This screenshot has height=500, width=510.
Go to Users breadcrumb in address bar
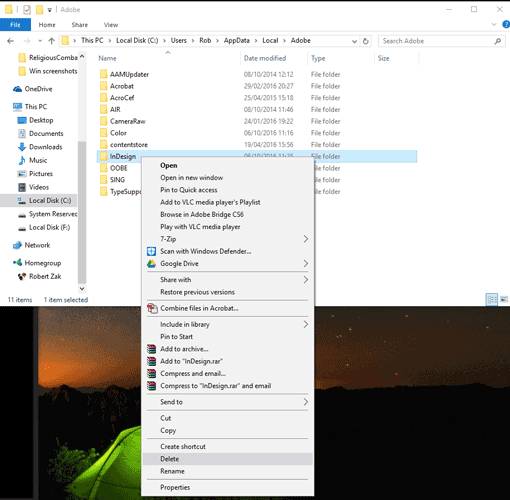(179, 41)
